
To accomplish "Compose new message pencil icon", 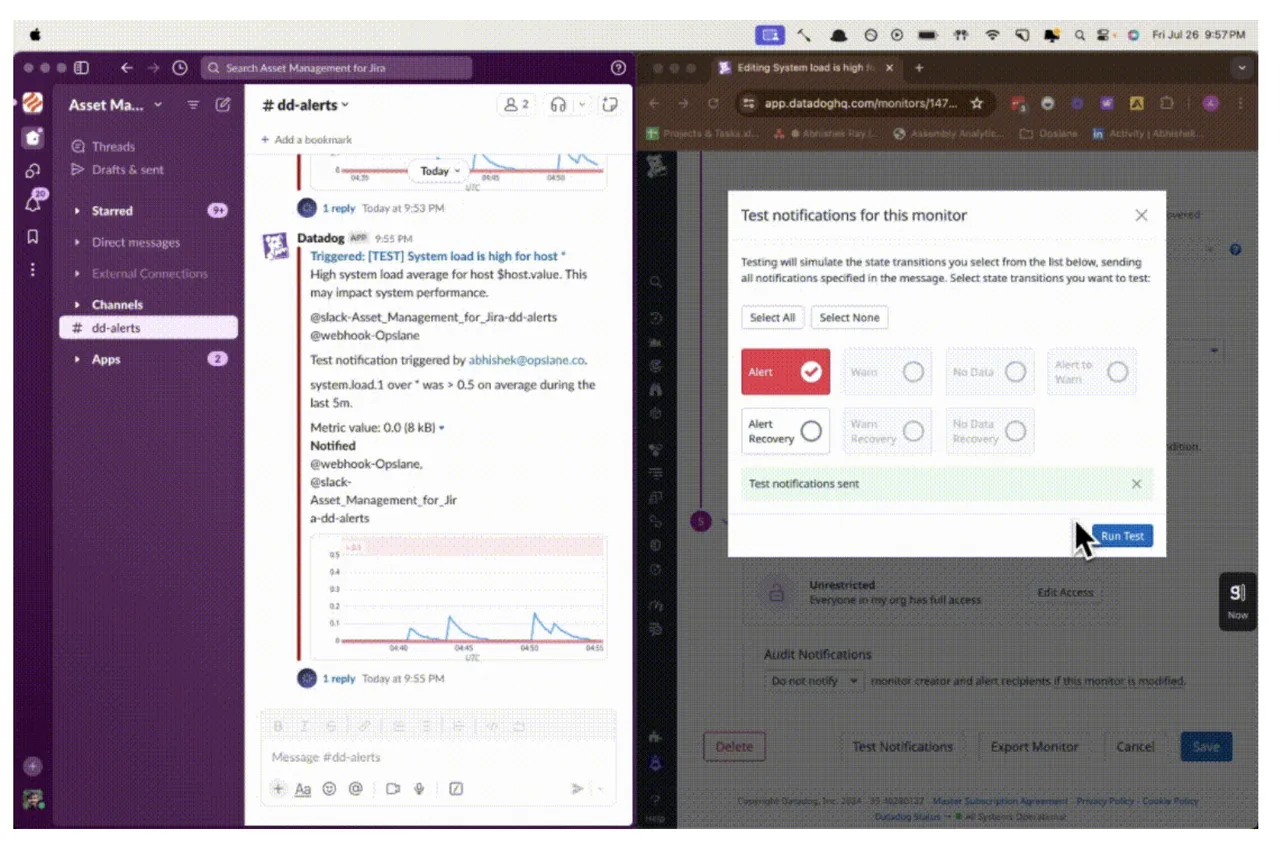I will 223,104.
